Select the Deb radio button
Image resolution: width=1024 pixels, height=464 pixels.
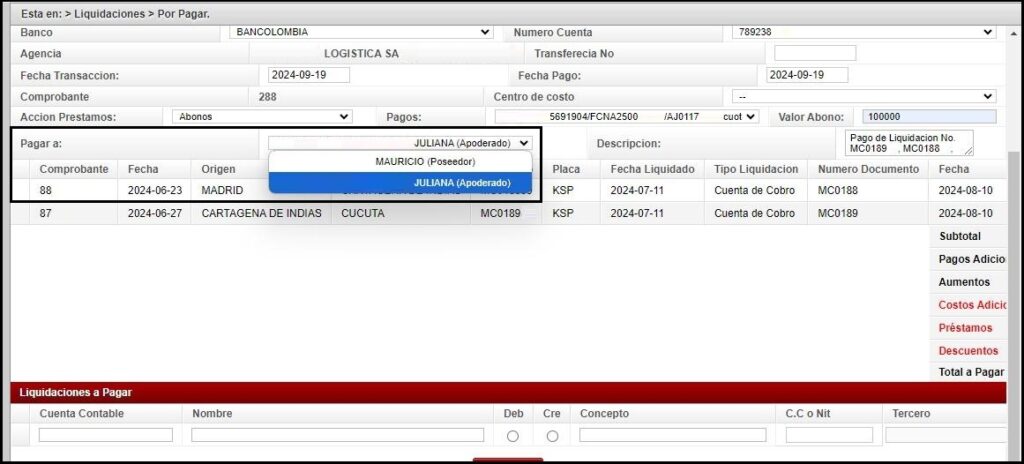tap(513, 436)
